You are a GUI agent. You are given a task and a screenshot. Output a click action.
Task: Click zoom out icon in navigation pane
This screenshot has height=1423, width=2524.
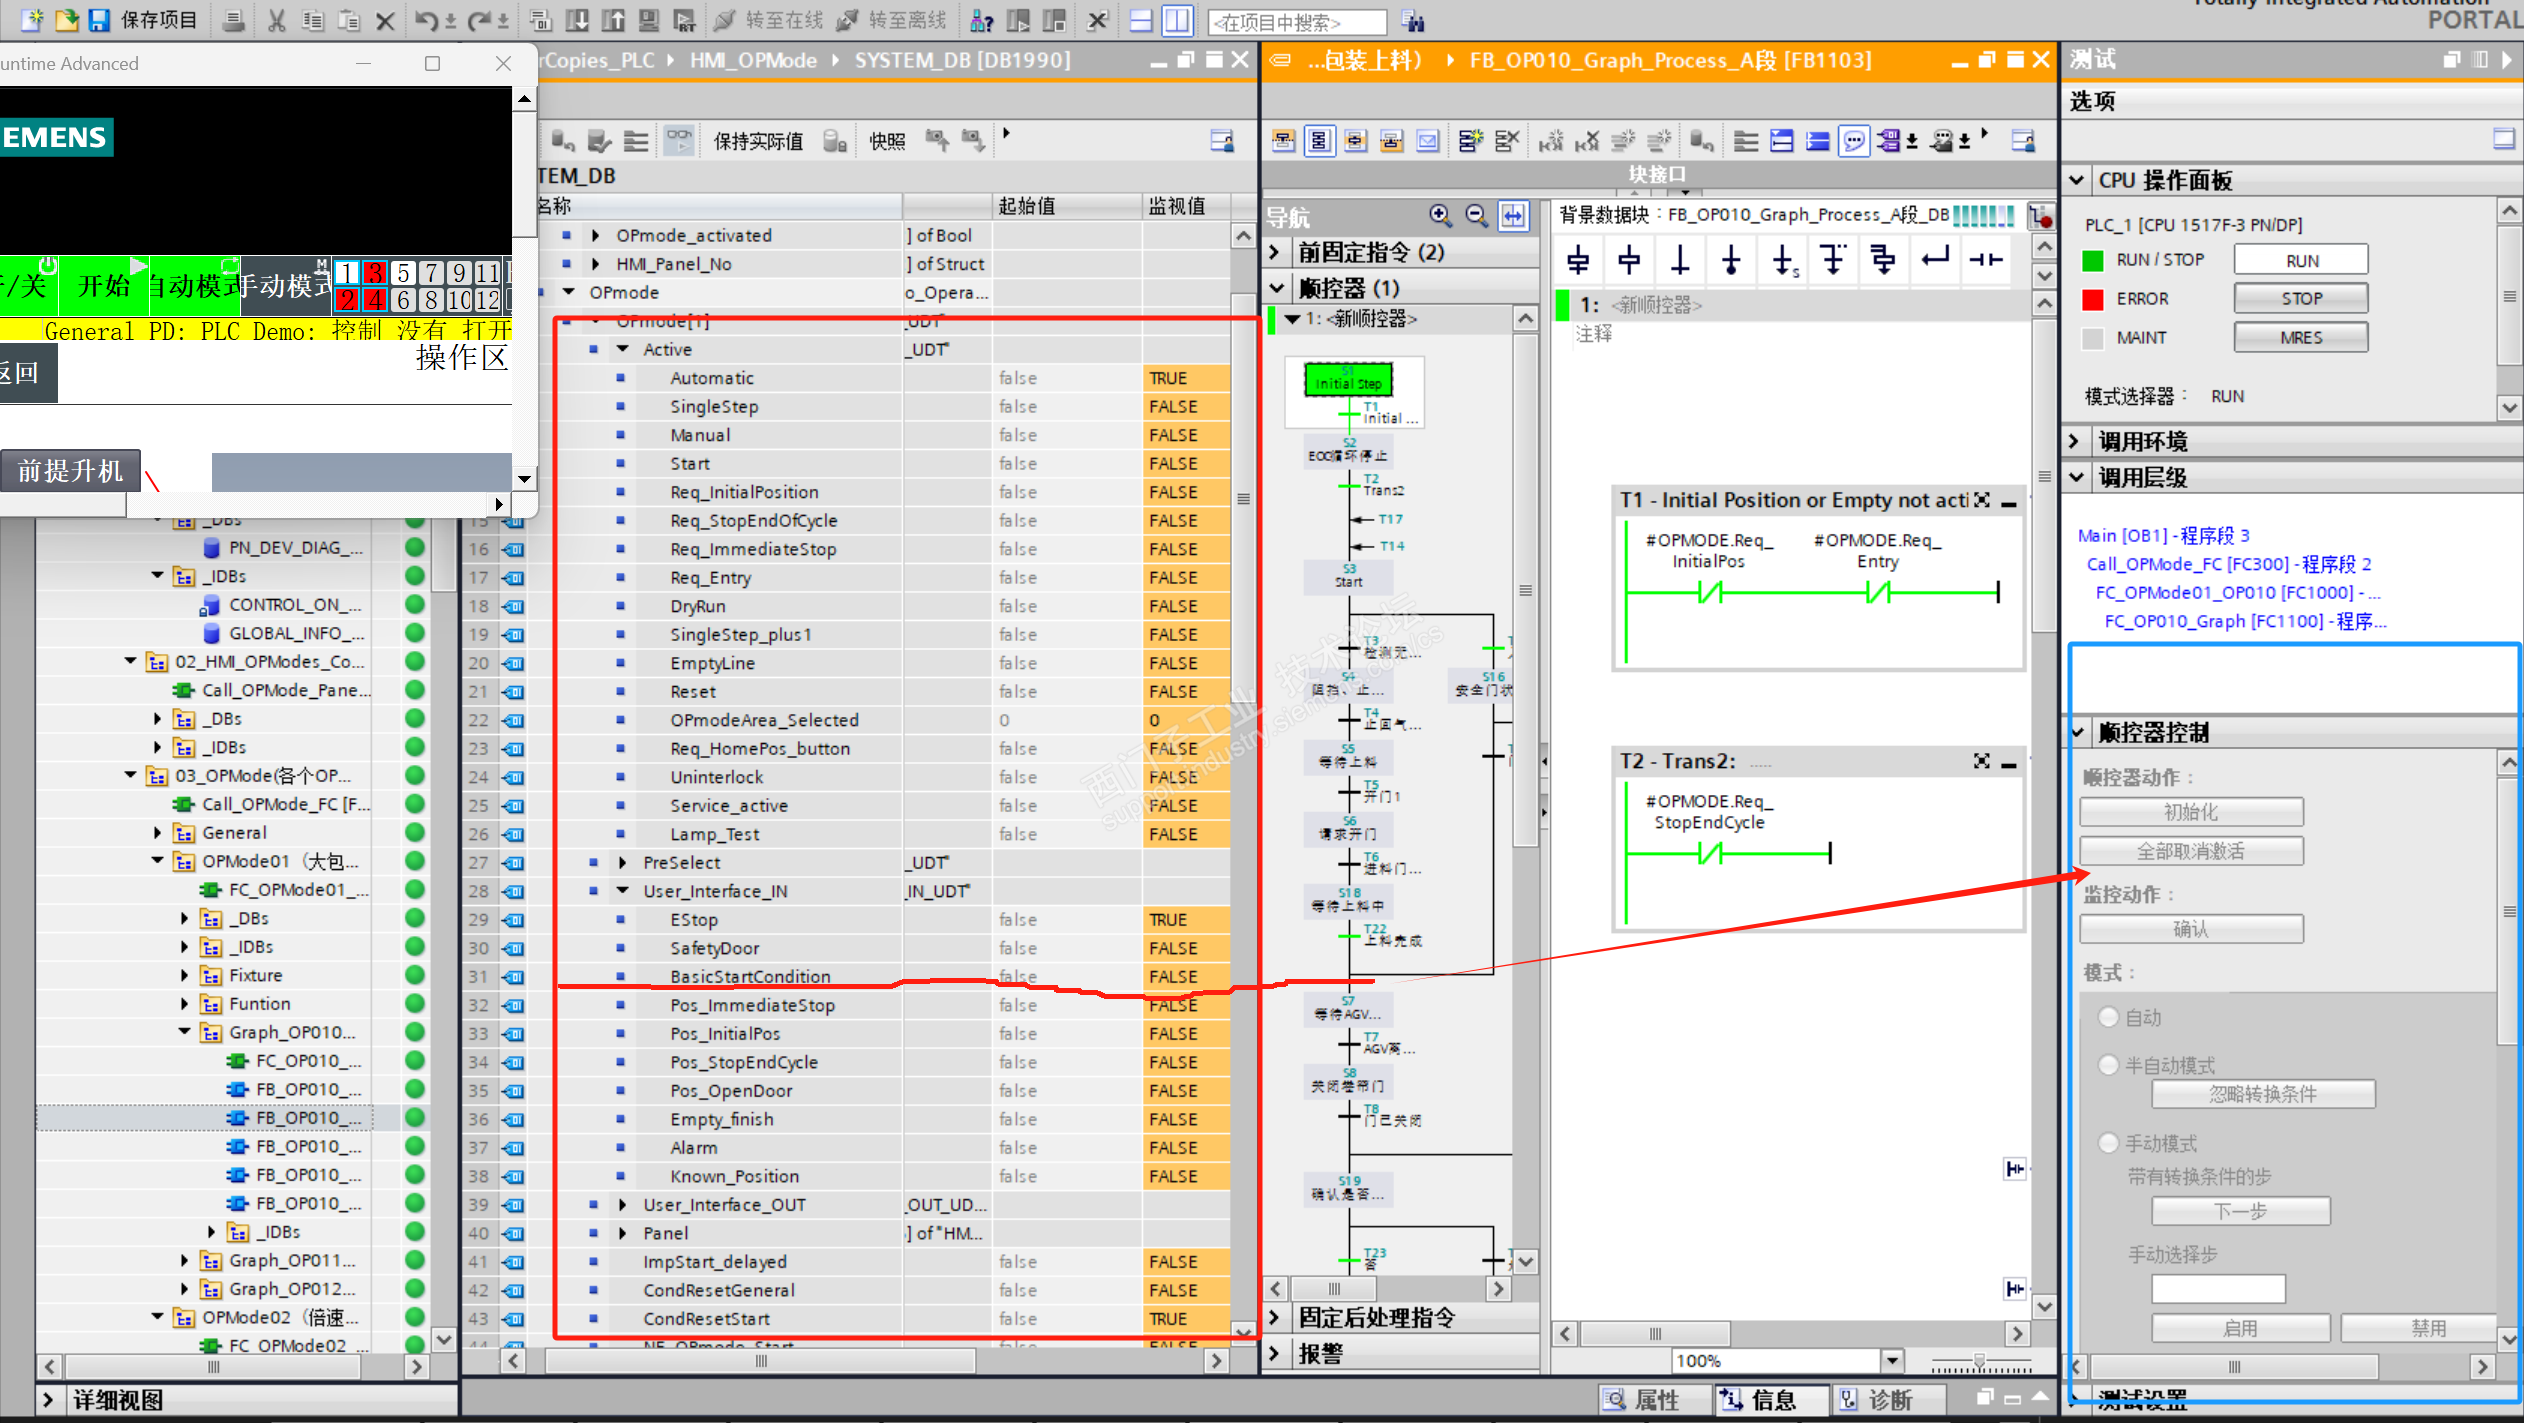[x=1476, y=216]
